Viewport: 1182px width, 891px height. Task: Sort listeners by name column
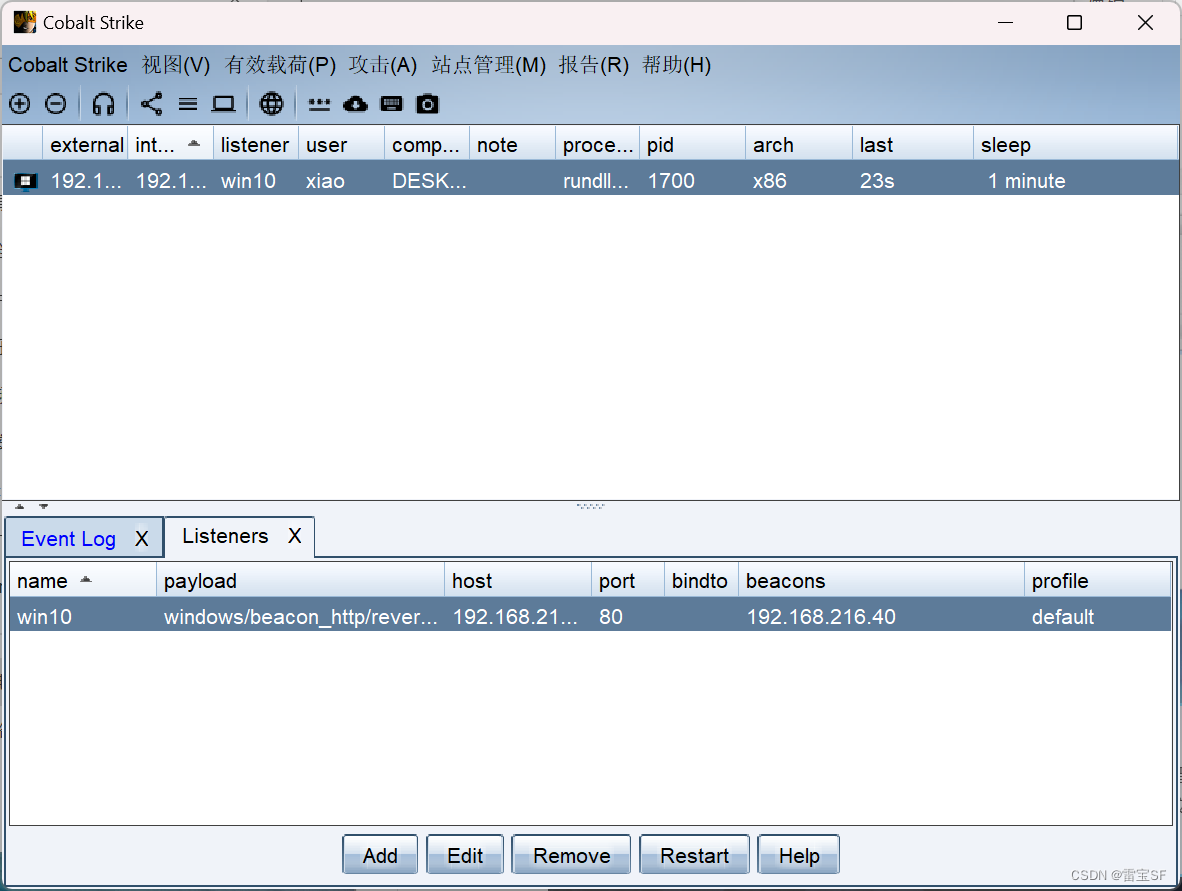83,580
